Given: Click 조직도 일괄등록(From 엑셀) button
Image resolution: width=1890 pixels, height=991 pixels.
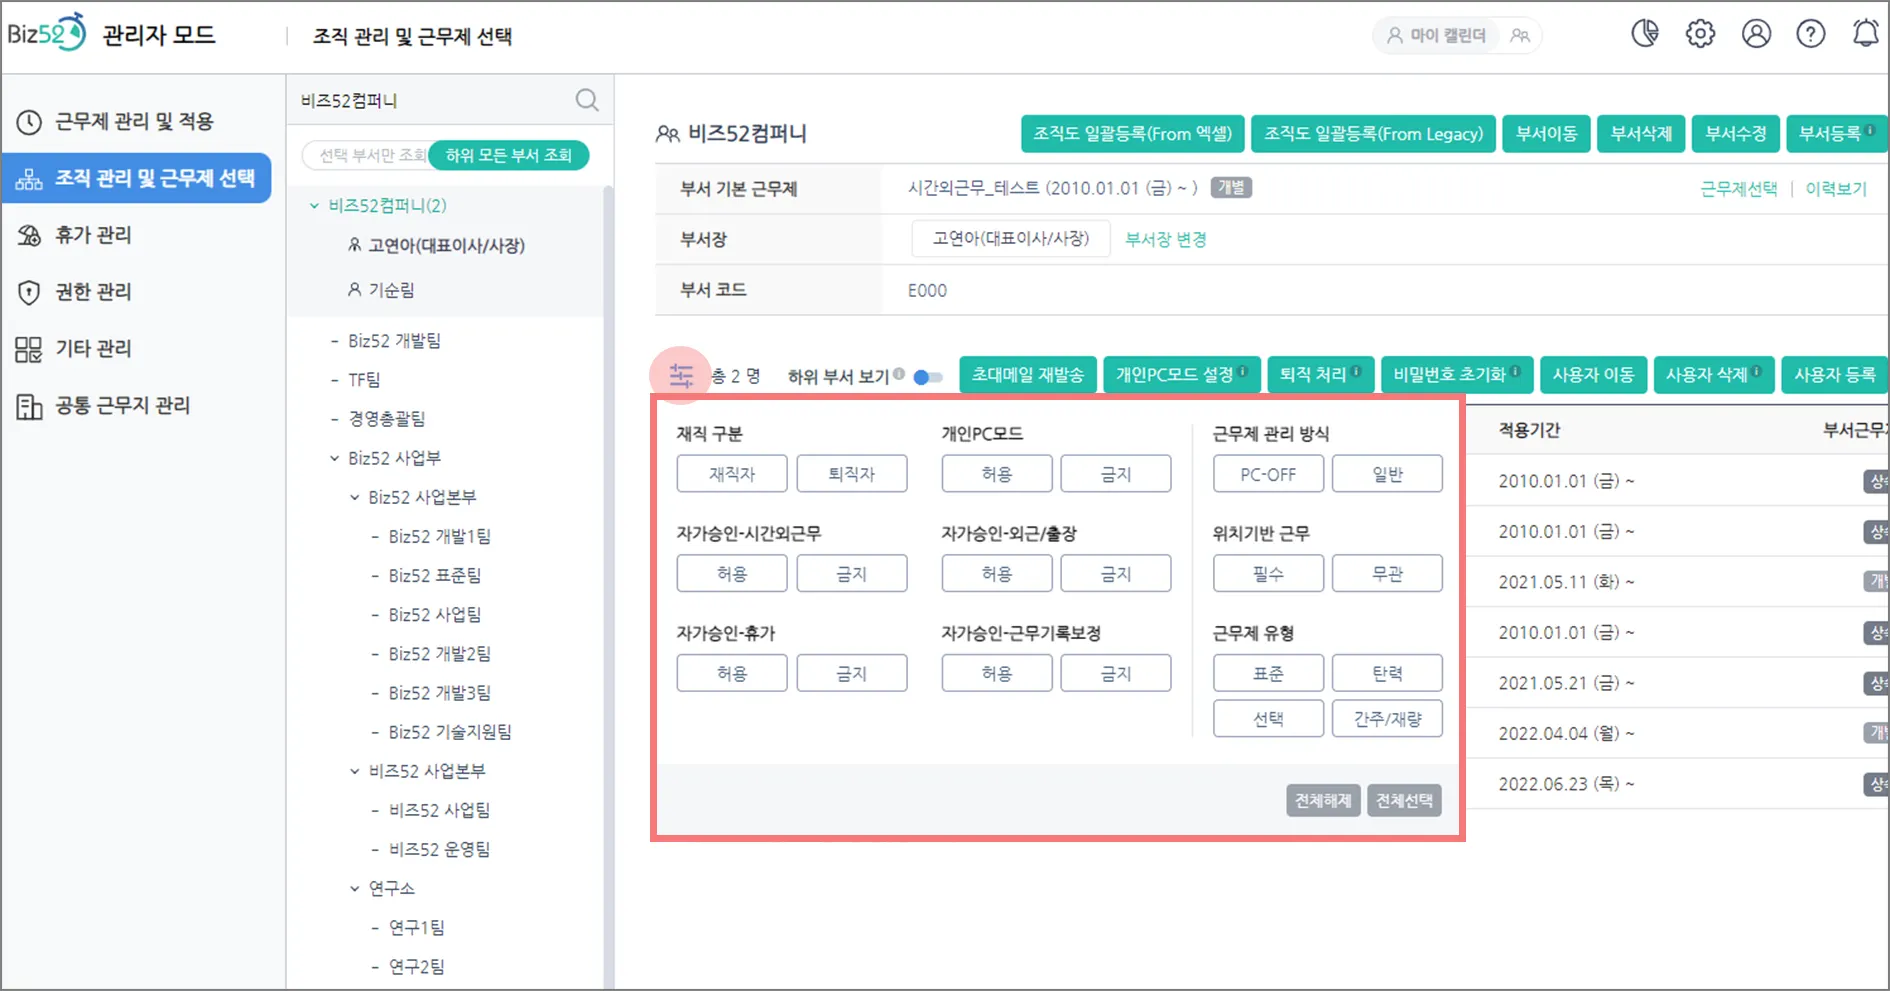Looking at the screenshot, I should point(1132,134).
